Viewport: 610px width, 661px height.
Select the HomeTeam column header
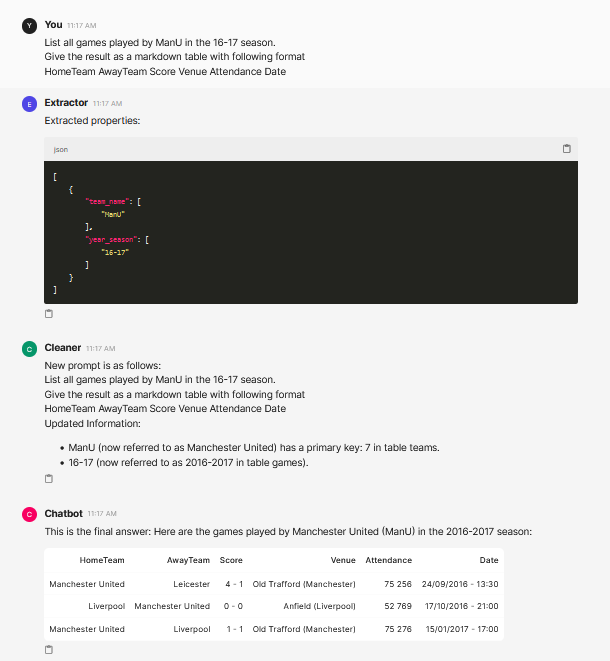click(x=102, y=560)
